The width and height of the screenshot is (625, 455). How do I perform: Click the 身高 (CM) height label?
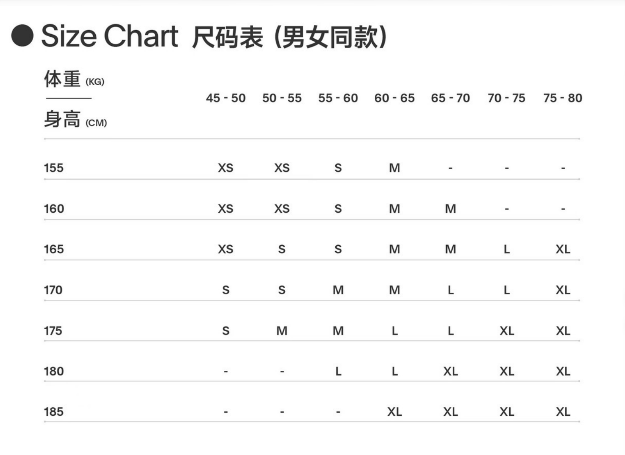pyautogui.click(x=74, y=120)
